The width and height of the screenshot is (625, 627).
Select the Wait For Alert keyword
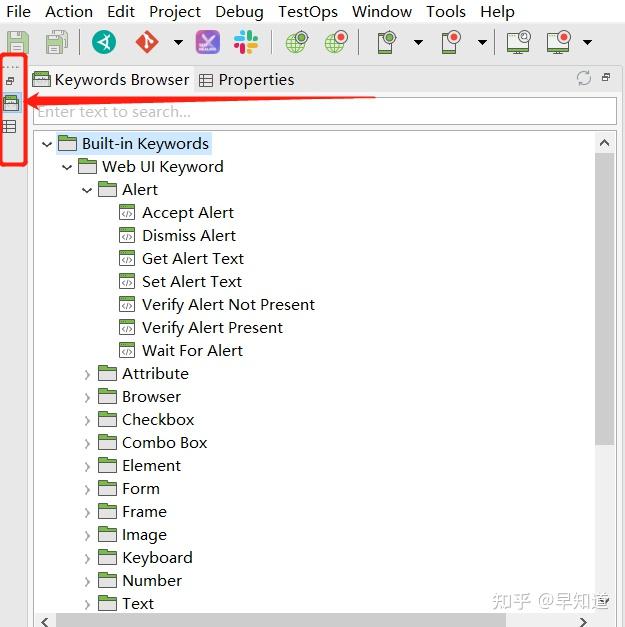click(x=181, y=351)
